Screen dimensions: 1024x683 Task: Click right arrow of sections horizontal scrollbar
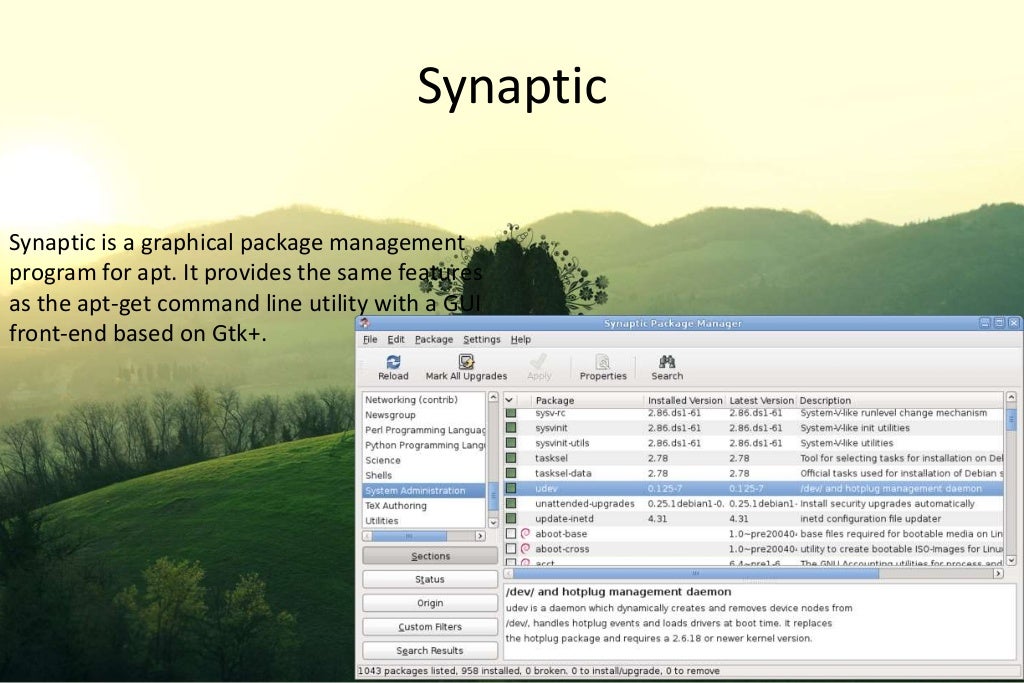480,536
